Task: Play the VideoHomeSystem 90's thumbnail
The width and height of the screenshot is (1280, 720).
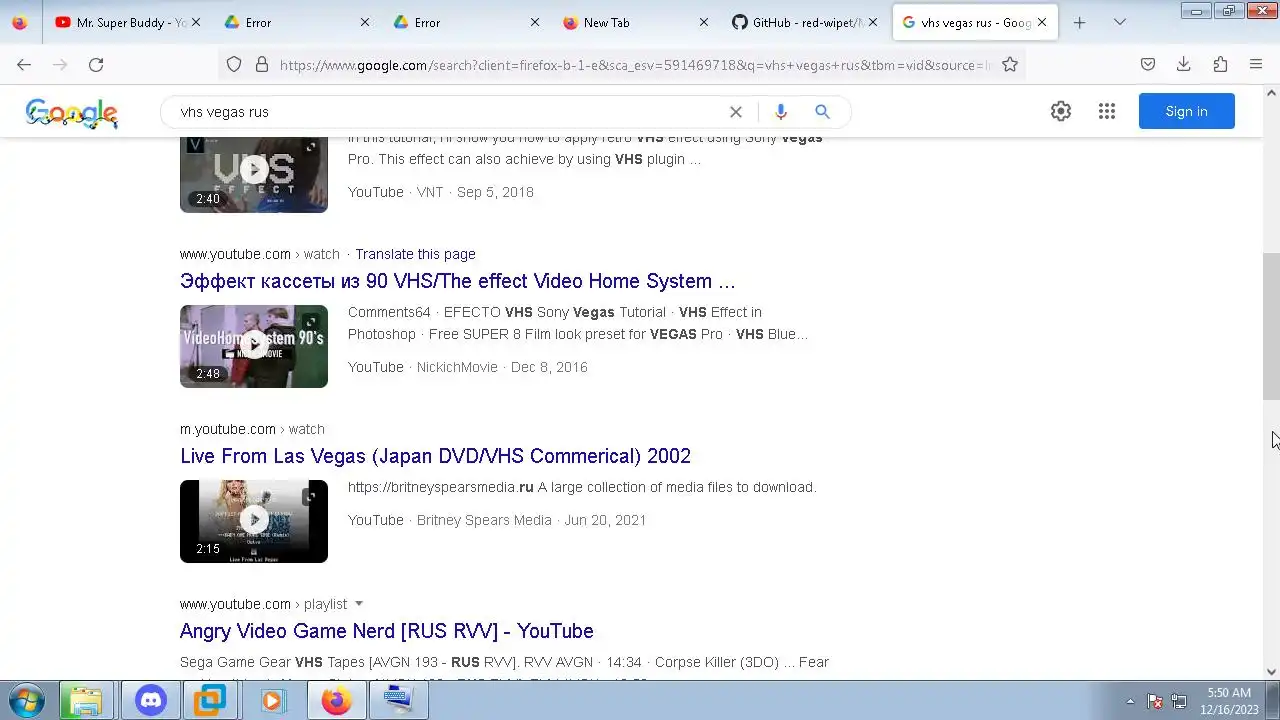Action: (254, 346)
